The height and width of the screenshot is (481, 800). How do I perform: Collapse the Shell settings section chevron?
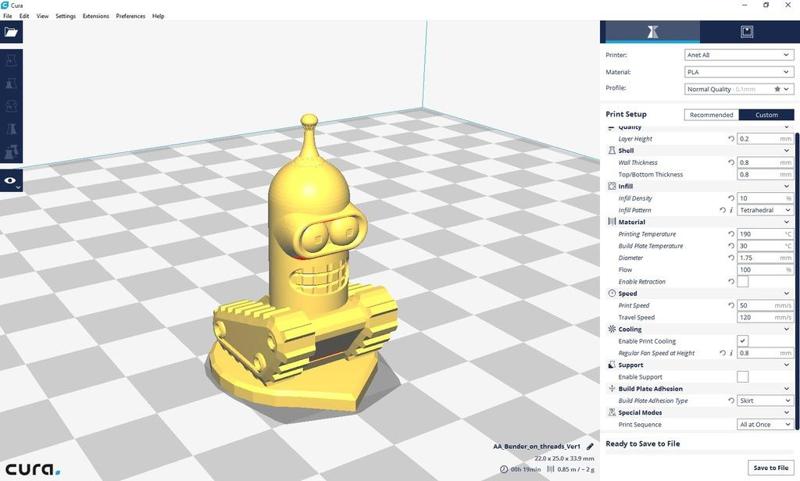tap(786, 150)
